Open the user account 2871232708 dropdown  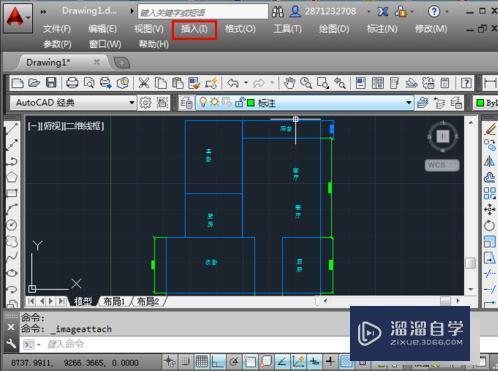pyautogui.click(x=369, y=12)
